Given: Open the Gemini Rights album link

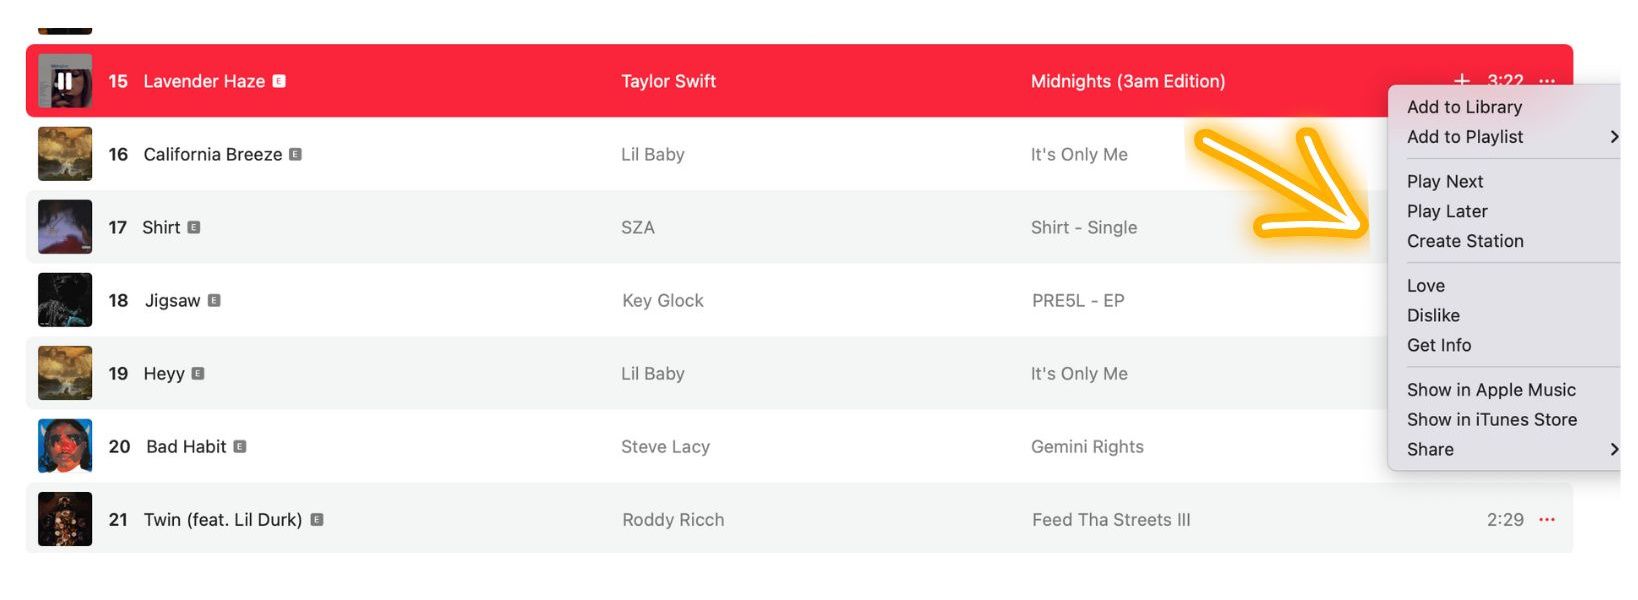Looking at the screenshot, I should 1087,447.
